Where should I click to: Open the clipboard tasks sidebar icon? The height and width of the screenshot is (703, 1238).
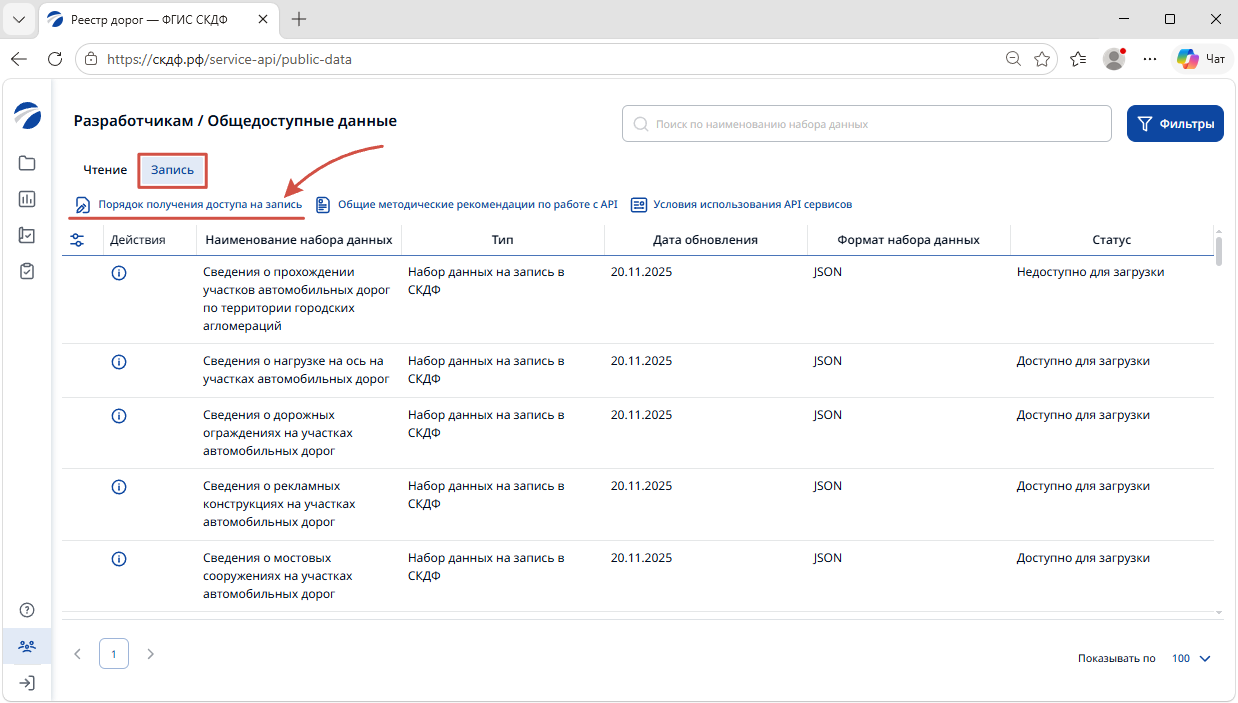(27, 271)
